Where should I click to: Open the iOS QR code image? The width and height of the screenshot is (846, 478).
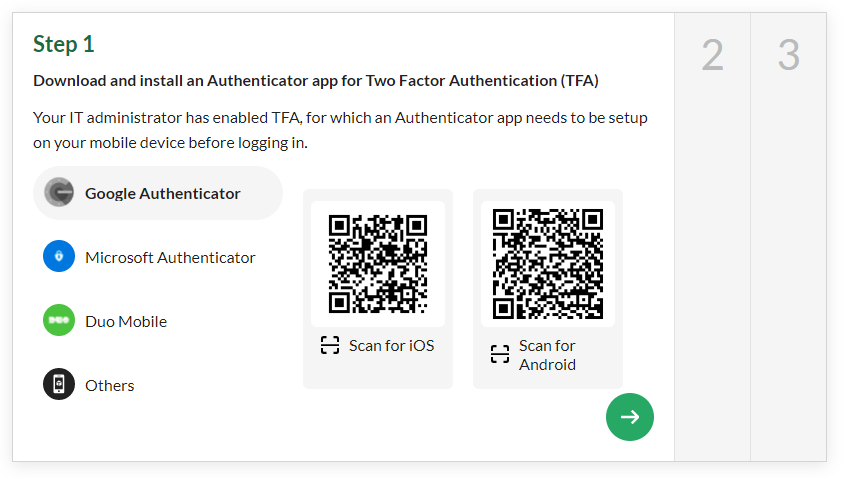378,264
